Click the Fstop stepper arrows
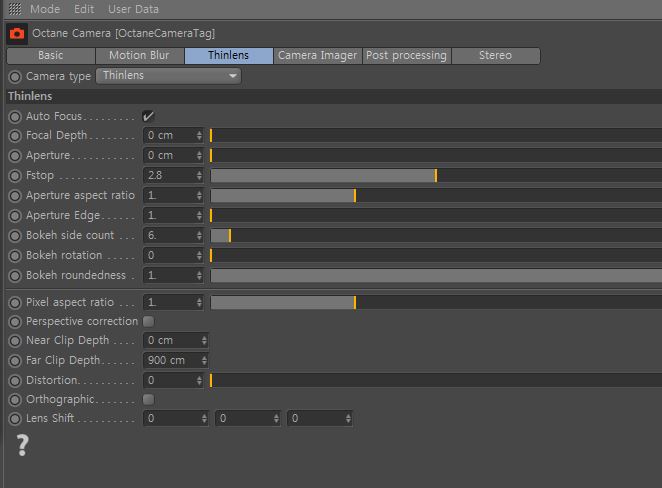 tap(199, 175)
